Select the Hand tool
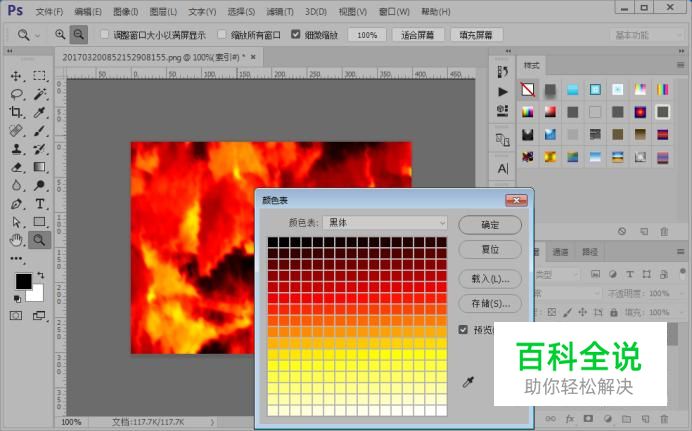Screen dimensions: 692x431 [16, 240]
